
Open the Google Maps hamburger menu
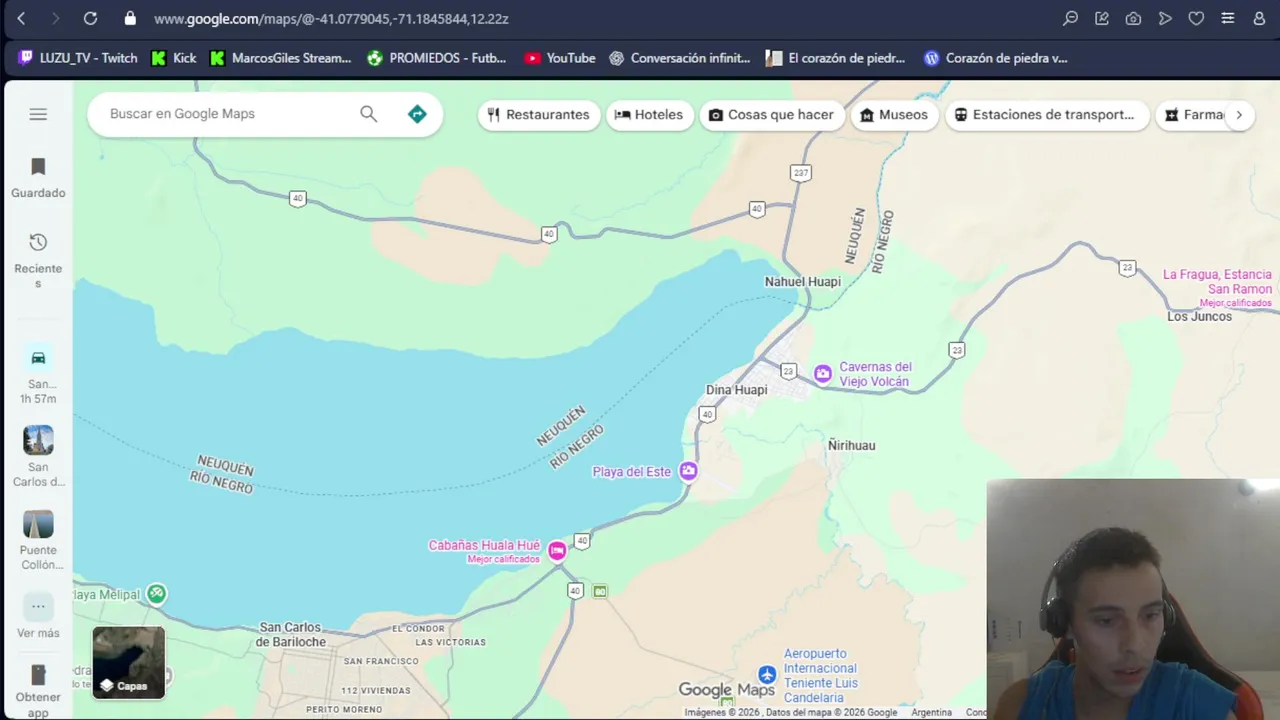(38, 114)
